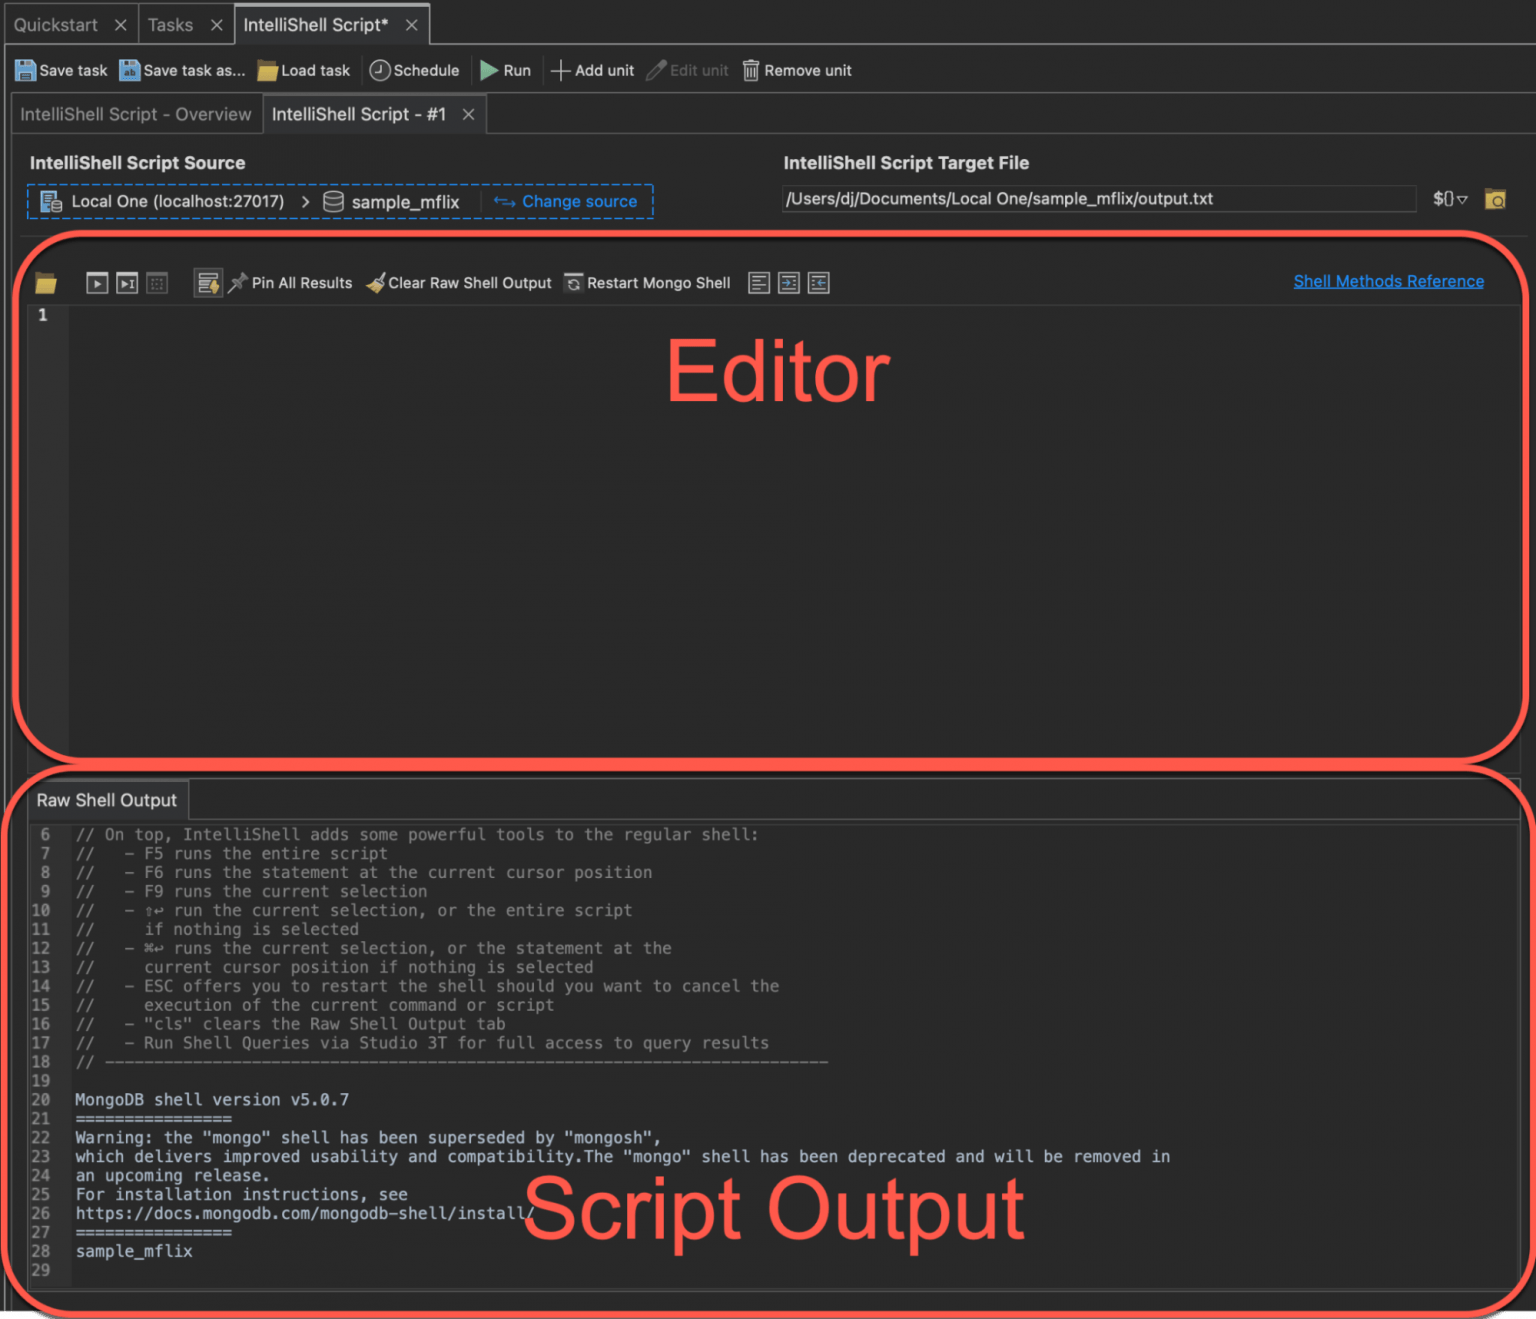Clear Raw Shell Output with broom icon

pos(376,284)
